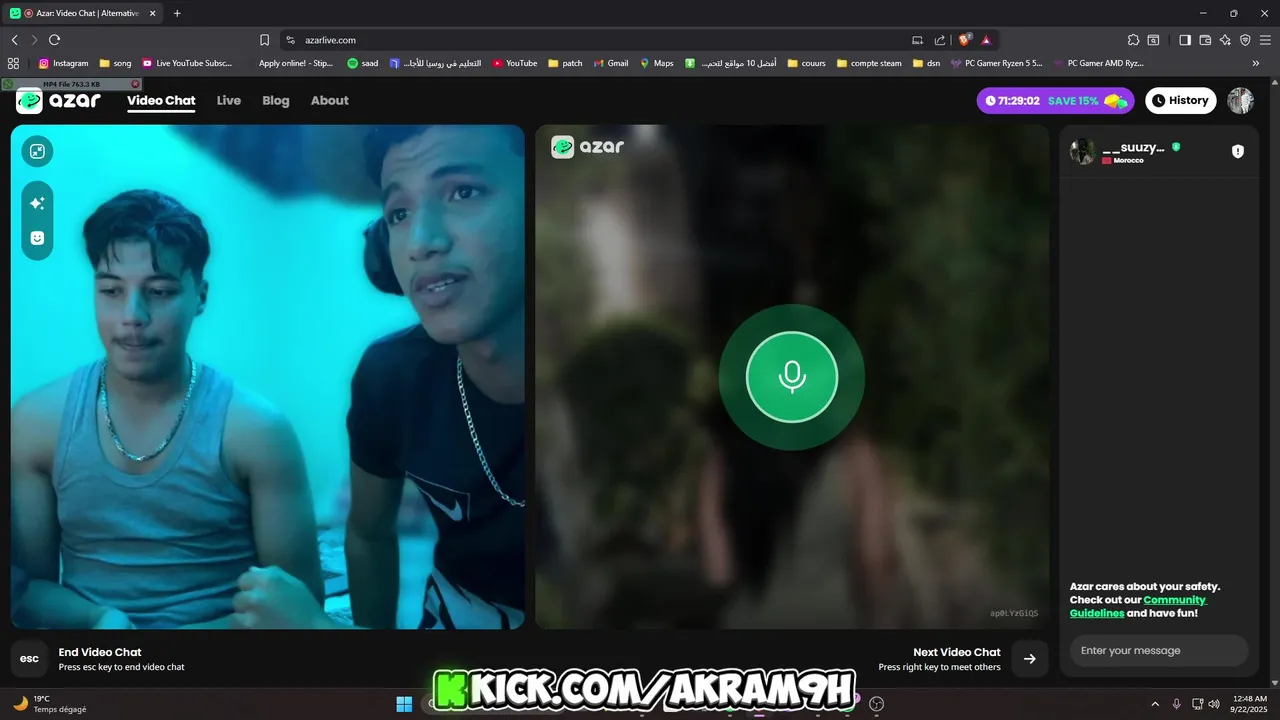This screenshot has height=720, width=1280.
Task: Open the patch bookmarks folder
Action: pos(565,63)
